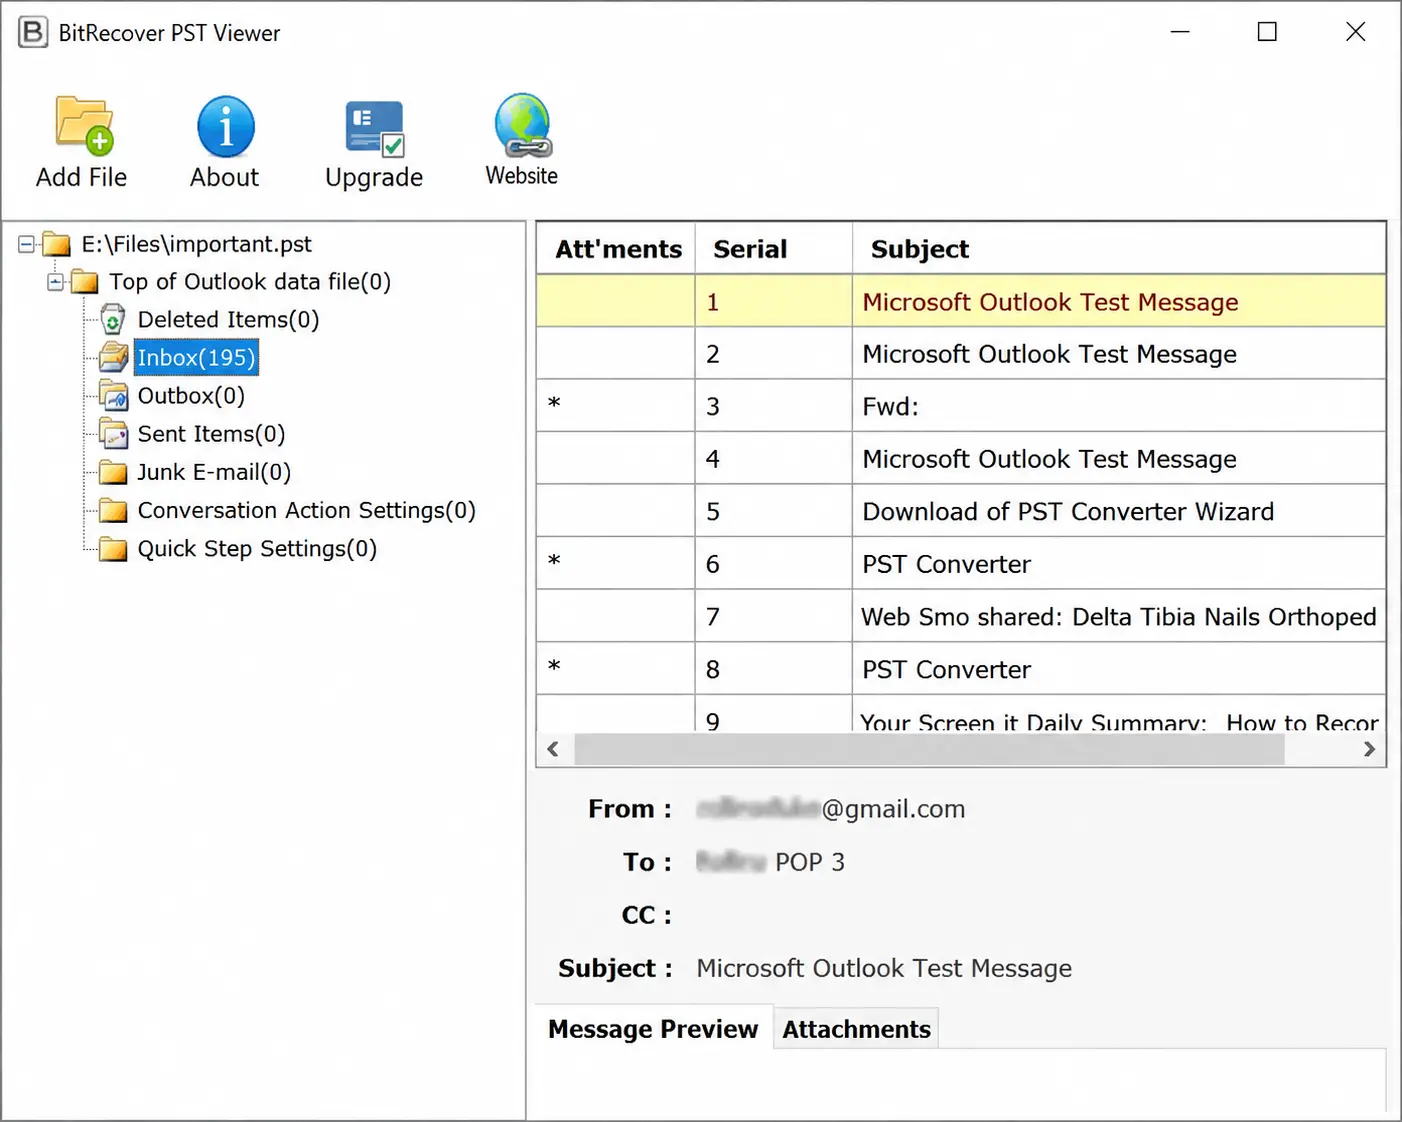The height and width of the screenshot is (1122, 1402).
Task: Close the BitRecover PST Viewer window
Action: pos(1355,32)
